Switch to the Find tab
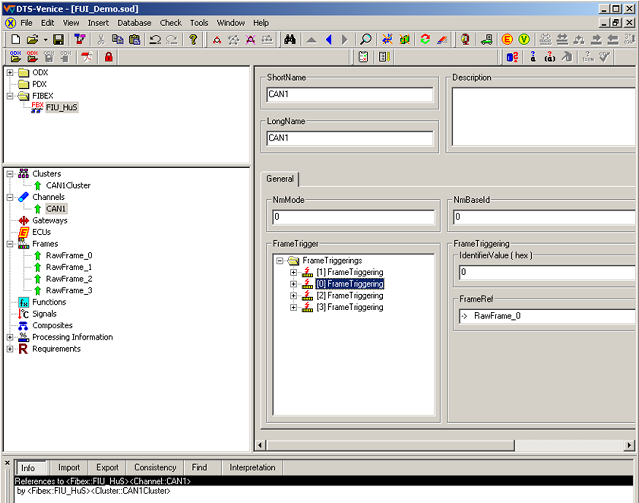This screenshot has width=639, height=503. coord(199,468)
